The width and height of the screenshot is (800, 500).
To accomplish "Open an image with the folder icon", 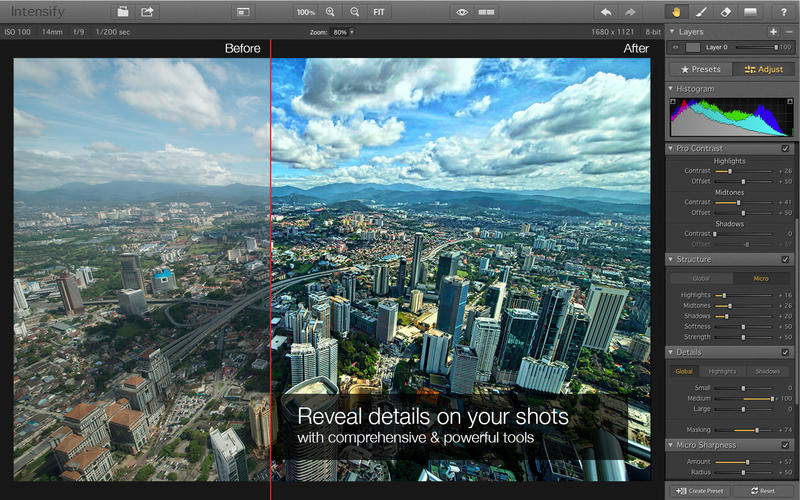I will [123, 12].
